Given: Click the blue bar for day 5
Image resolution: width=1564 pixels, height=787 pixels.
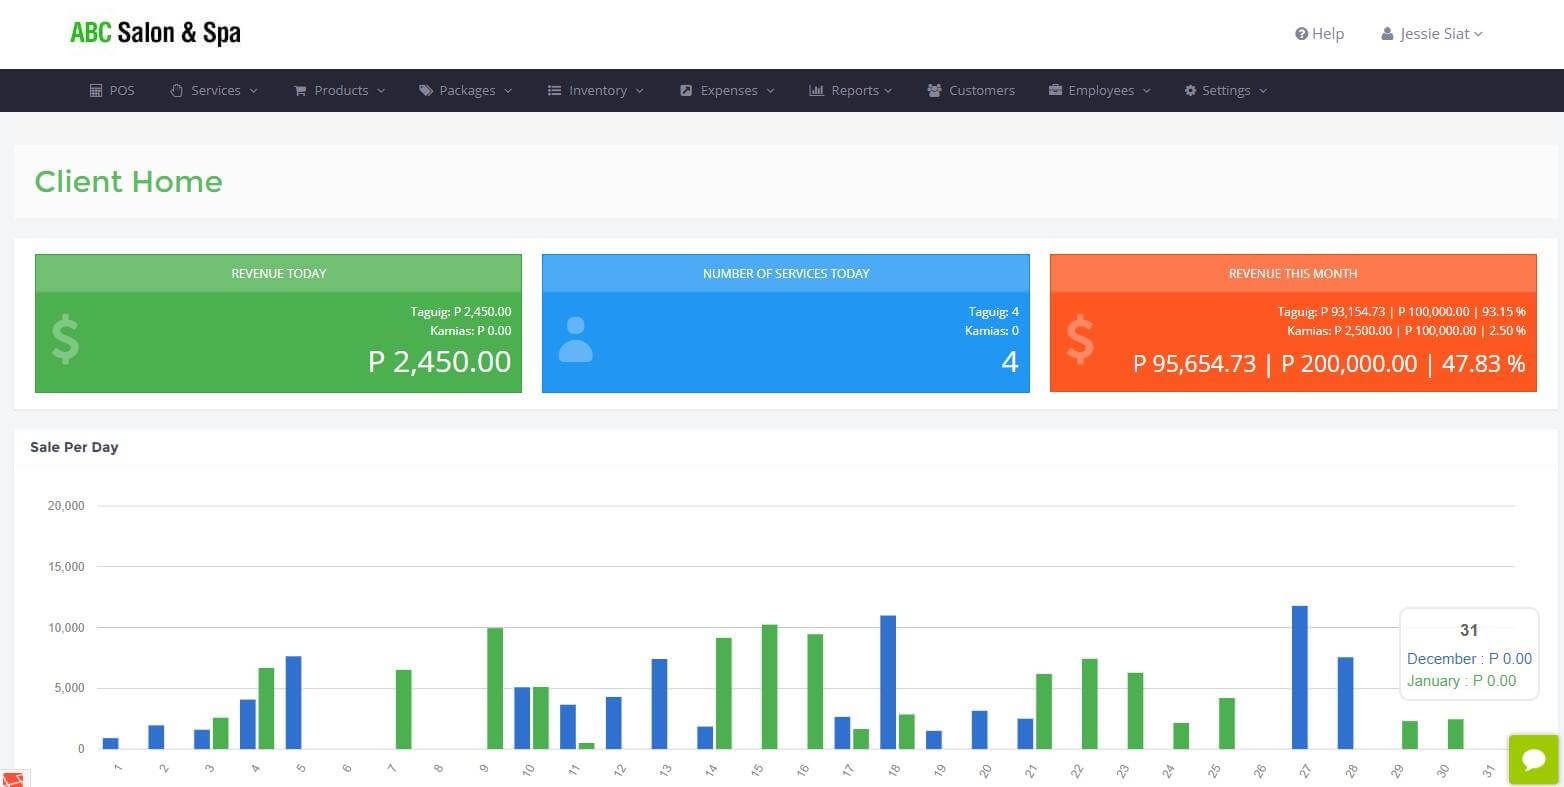Looking at the screenshot, I should [x=294, y=703].
